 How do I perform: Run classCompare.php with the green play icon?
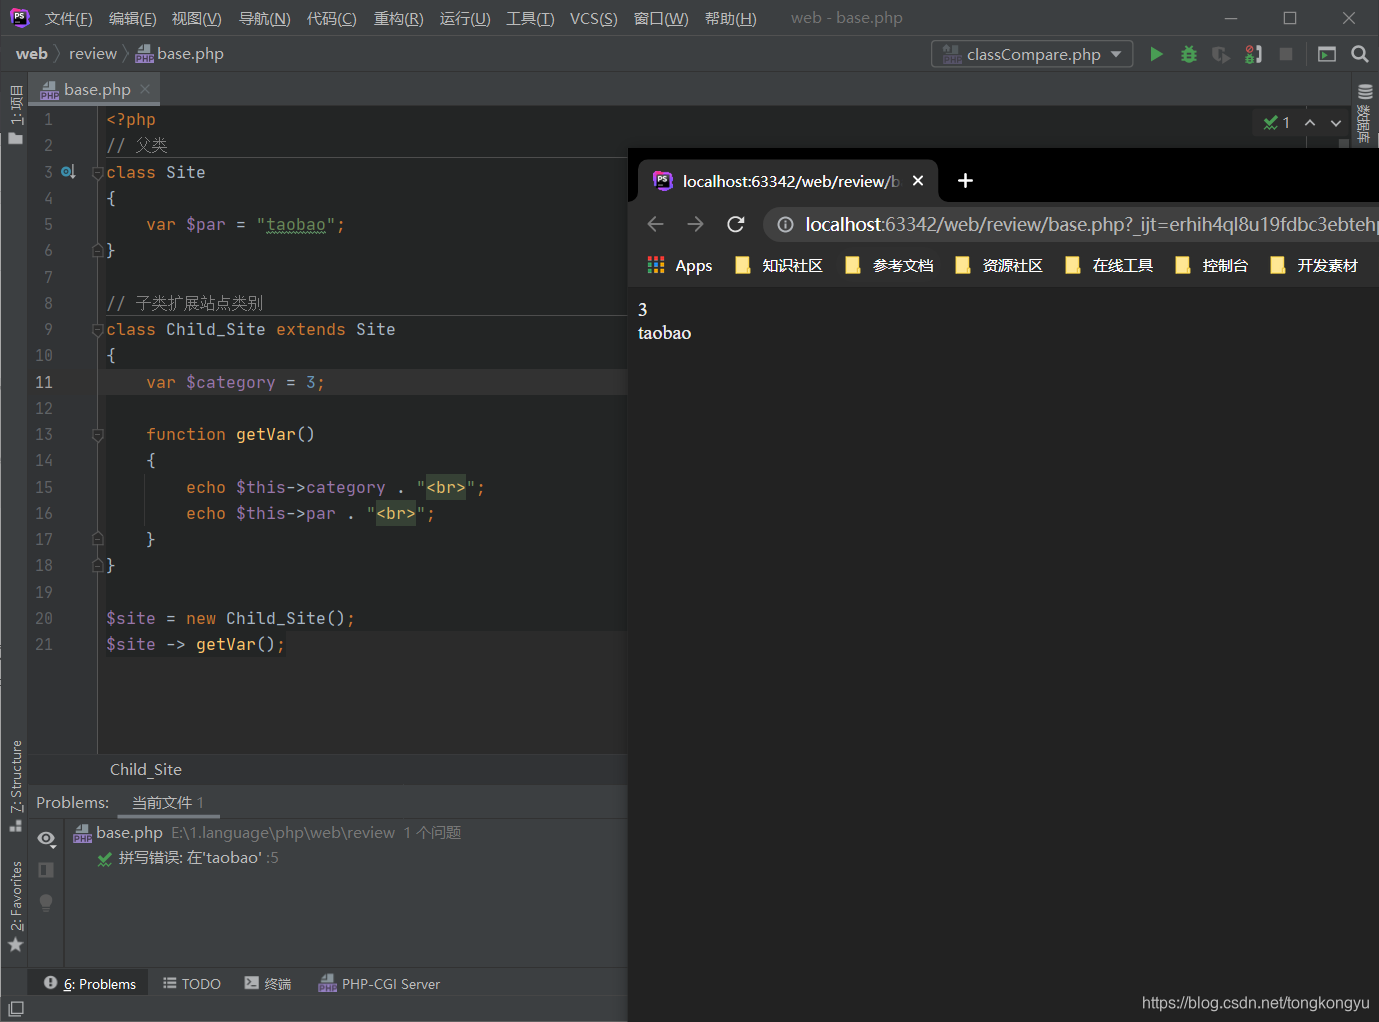(1156, 54)
